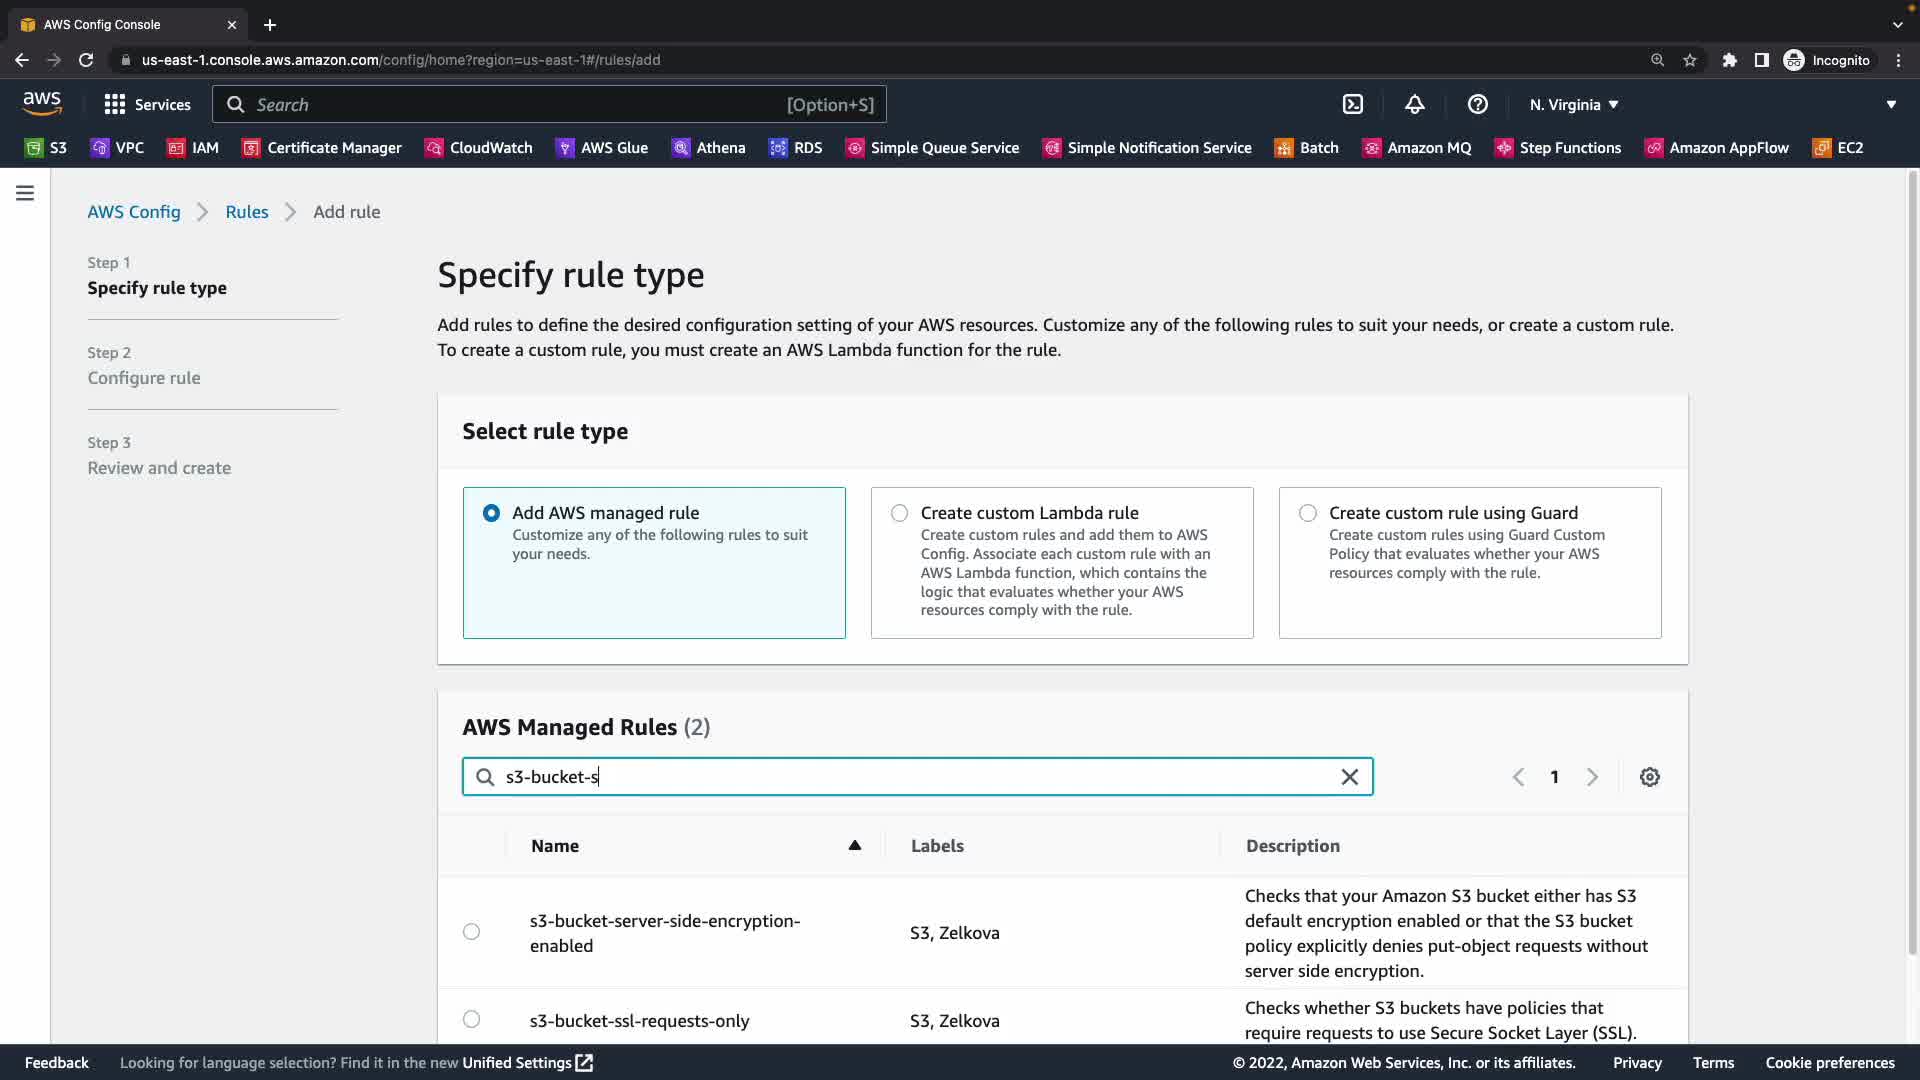This screenshot has width=1920, height=1080.
Task: Select Create custom rule using Guard
Action: pyautogui.click(x=1307, y=513)
